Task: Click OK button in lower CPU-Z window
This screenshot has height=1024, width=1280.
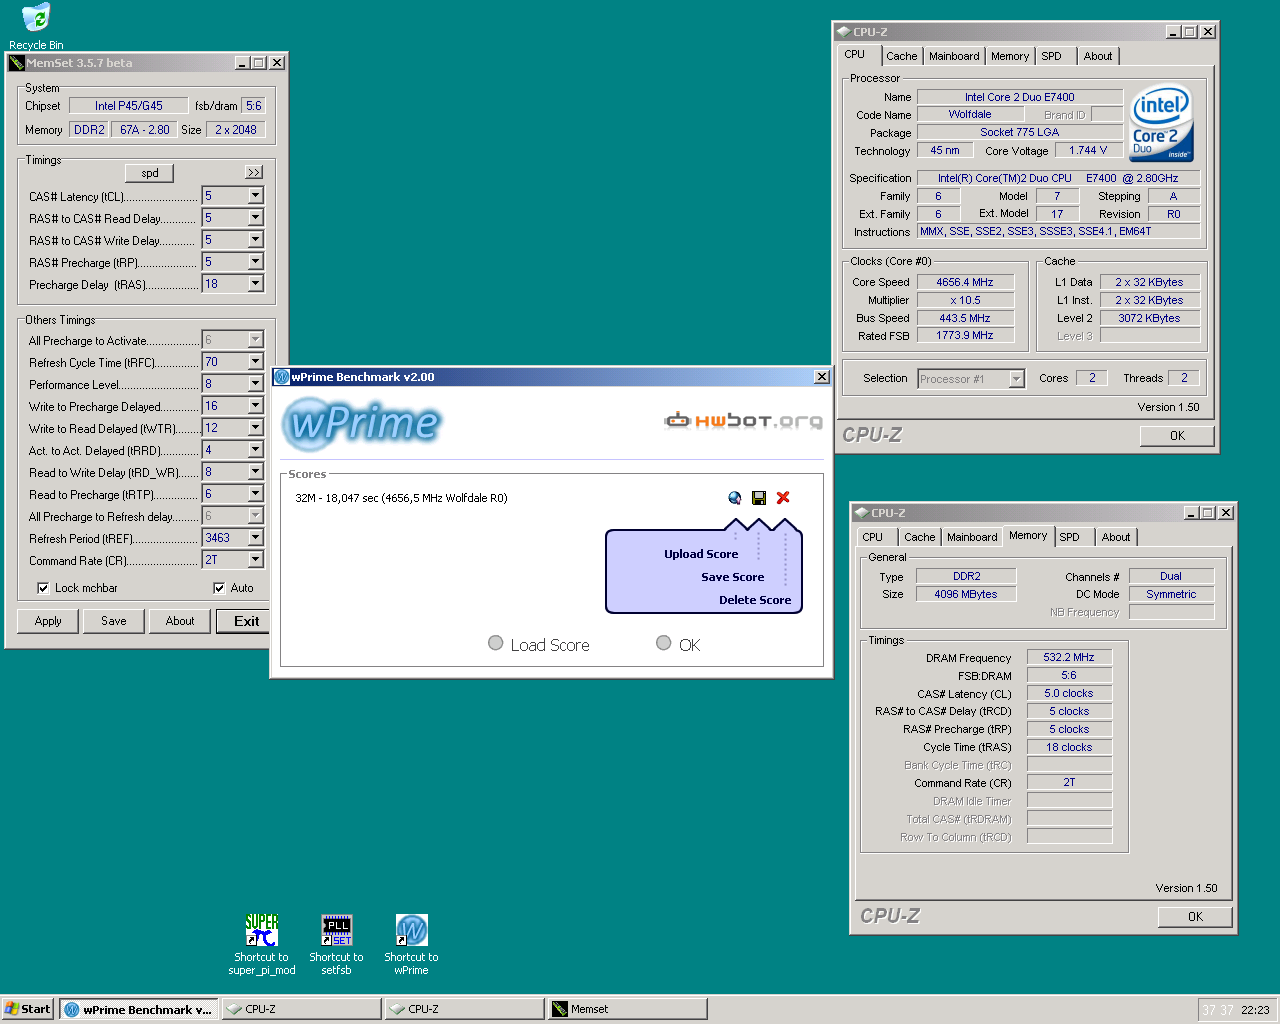Action: pyautogui.click(x=1195, y=917)
